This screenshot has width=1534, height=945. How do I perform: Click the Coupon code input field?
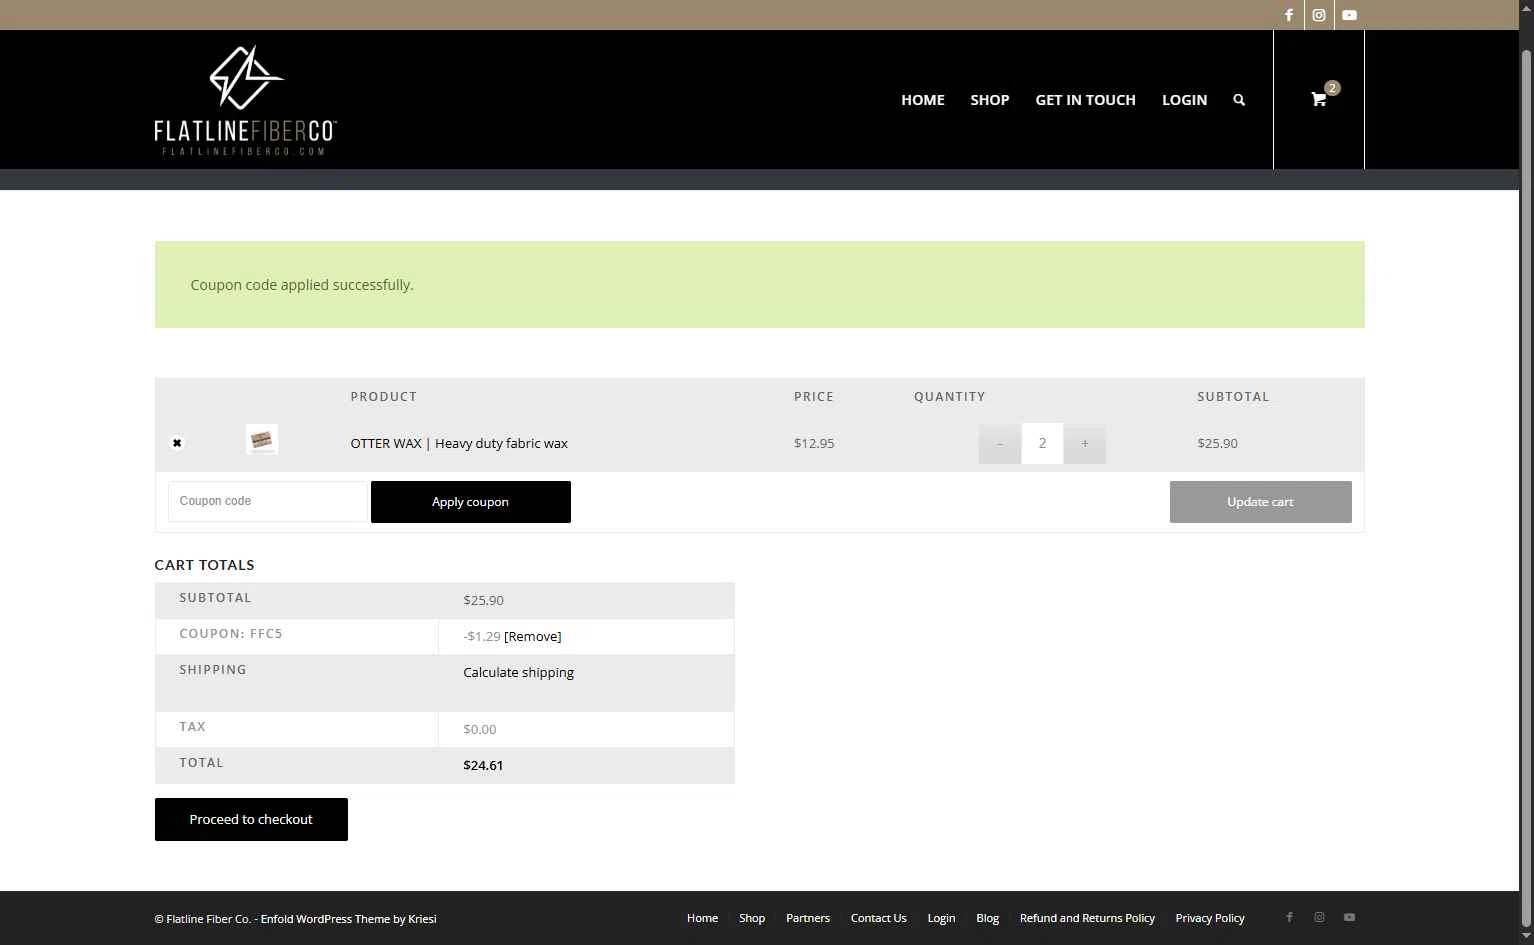[268, 501]
